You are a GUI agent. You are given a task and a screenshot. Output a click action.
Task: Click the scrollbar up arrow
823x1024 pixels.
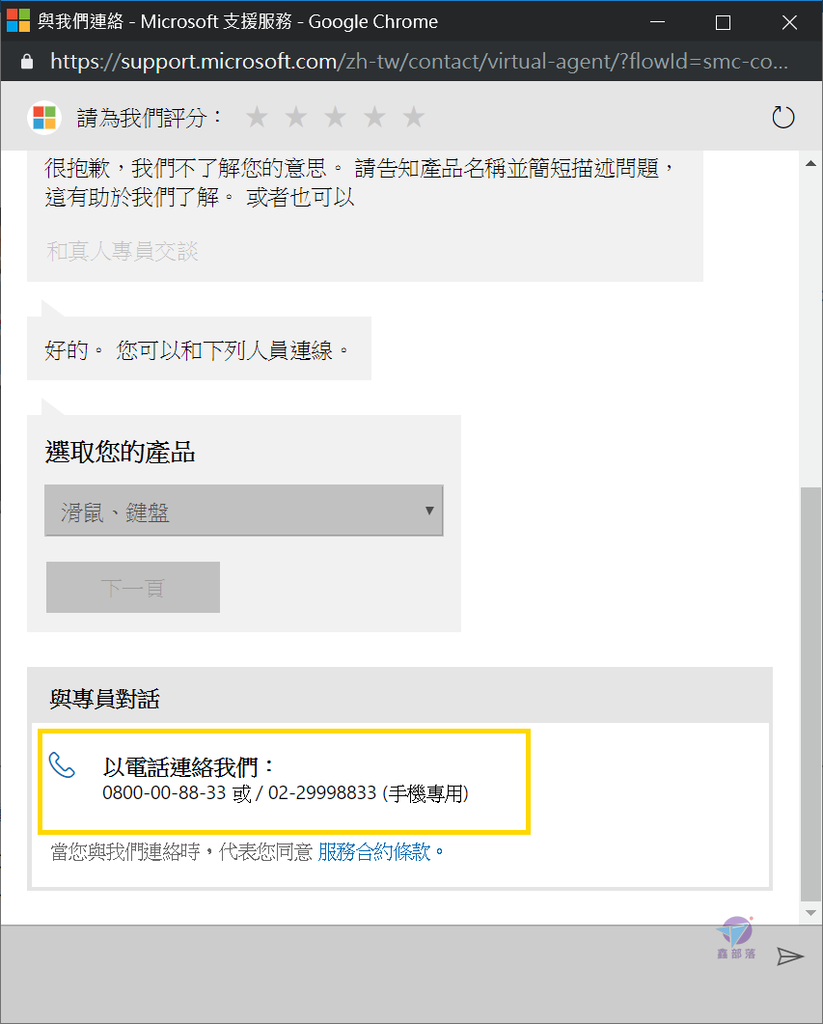[811, 163]
